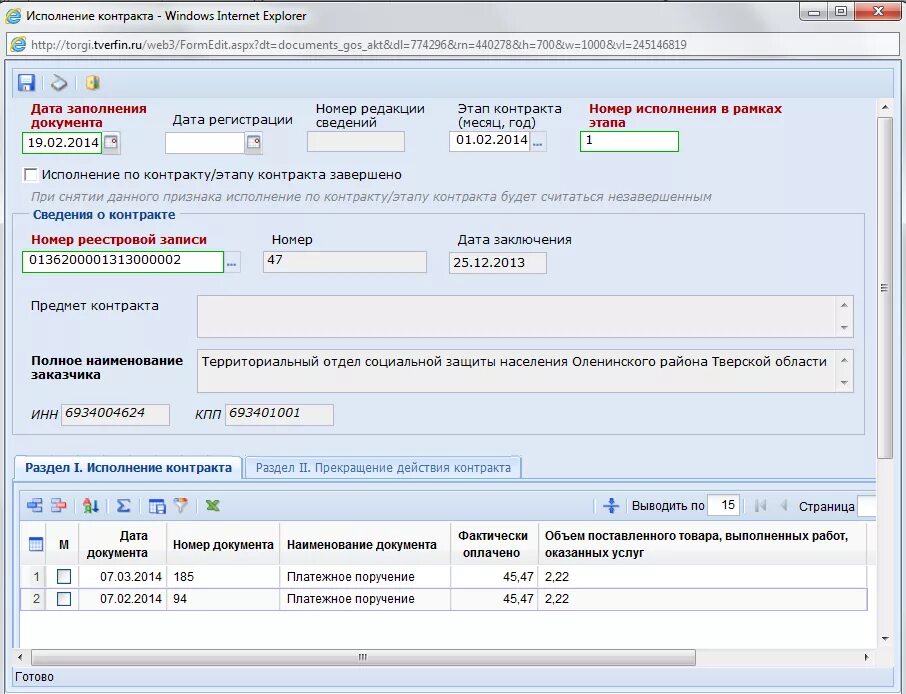Open calendar for registration date

(254, 143)
